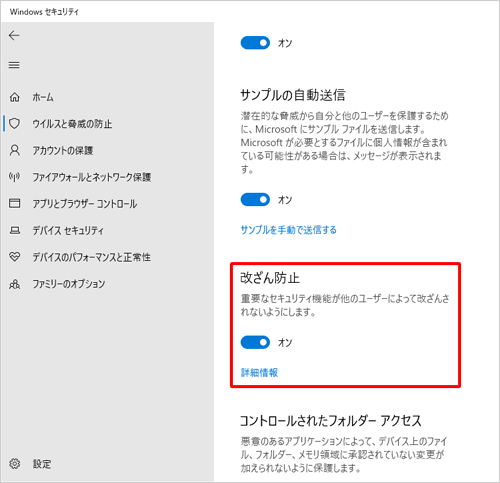The width and height of the screenshot is (500, 483).
Task: Click the person icon for account protection
Action: (14, 150)
